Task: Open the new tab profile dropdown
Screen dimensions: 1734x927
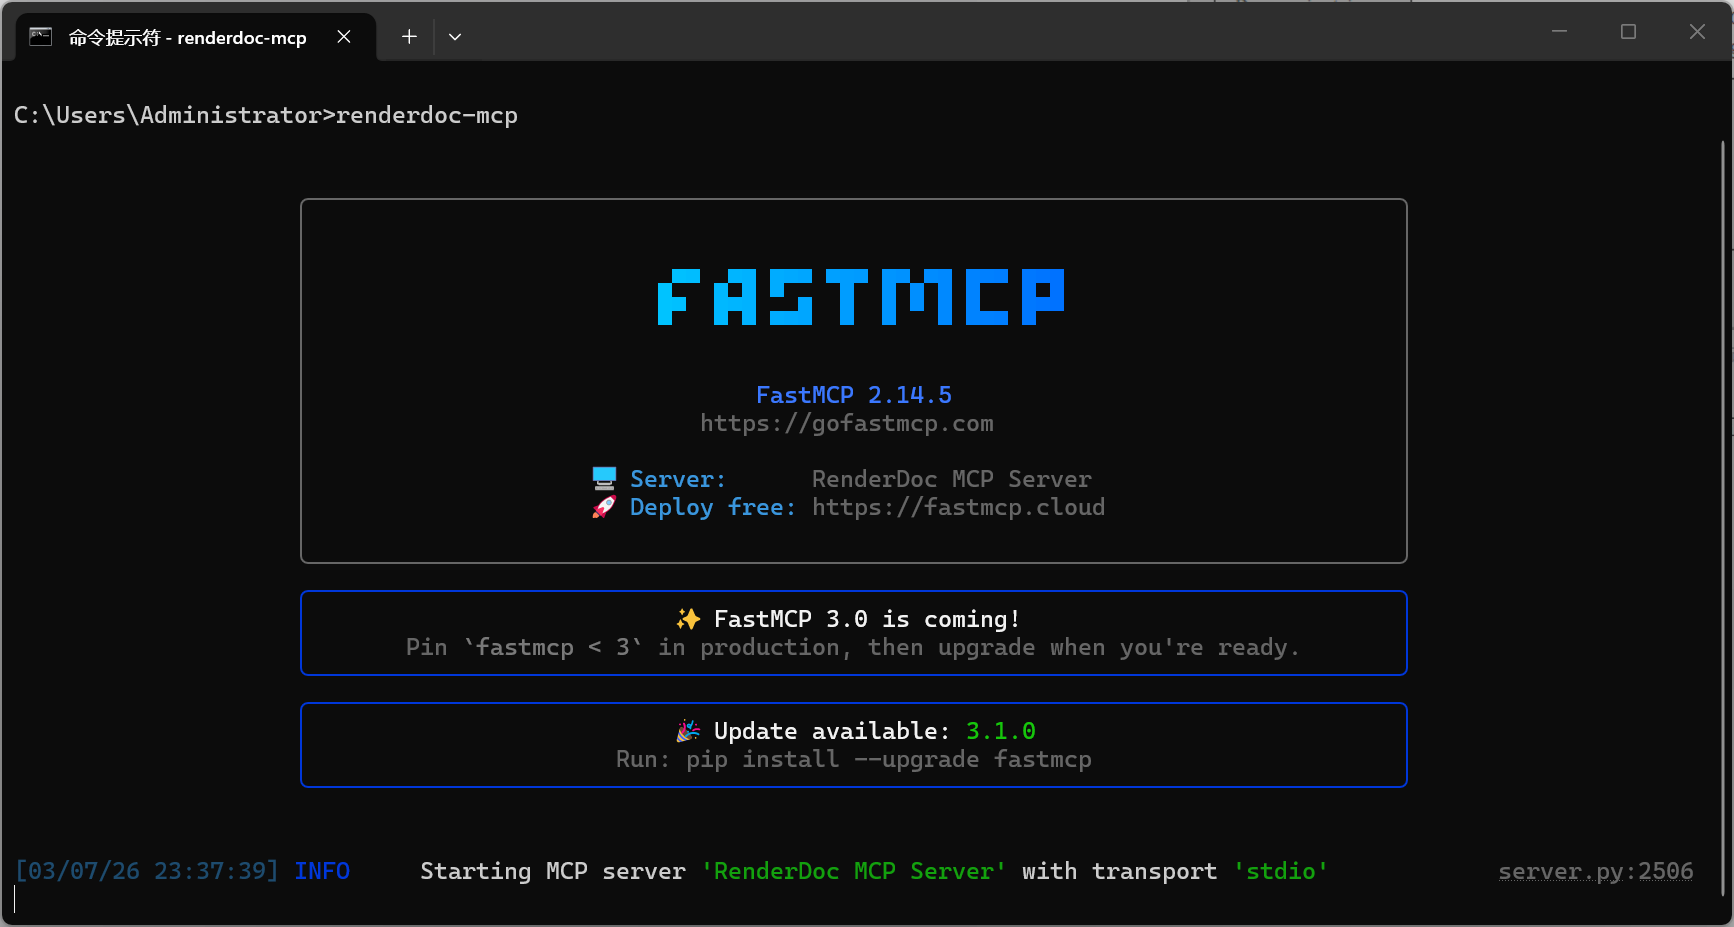Action: click(455, 37)
